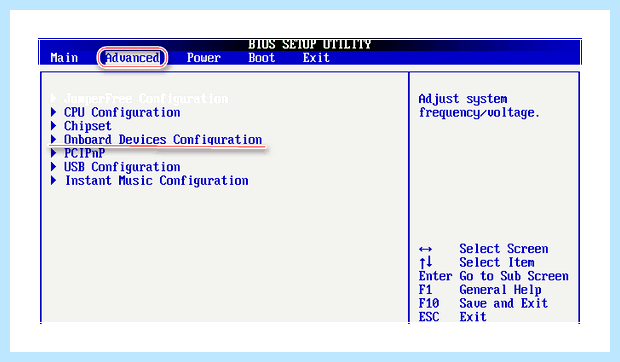Click the 'General Help' text
The height and width of the screenshot is (362, 620).
tap(500, 290)
